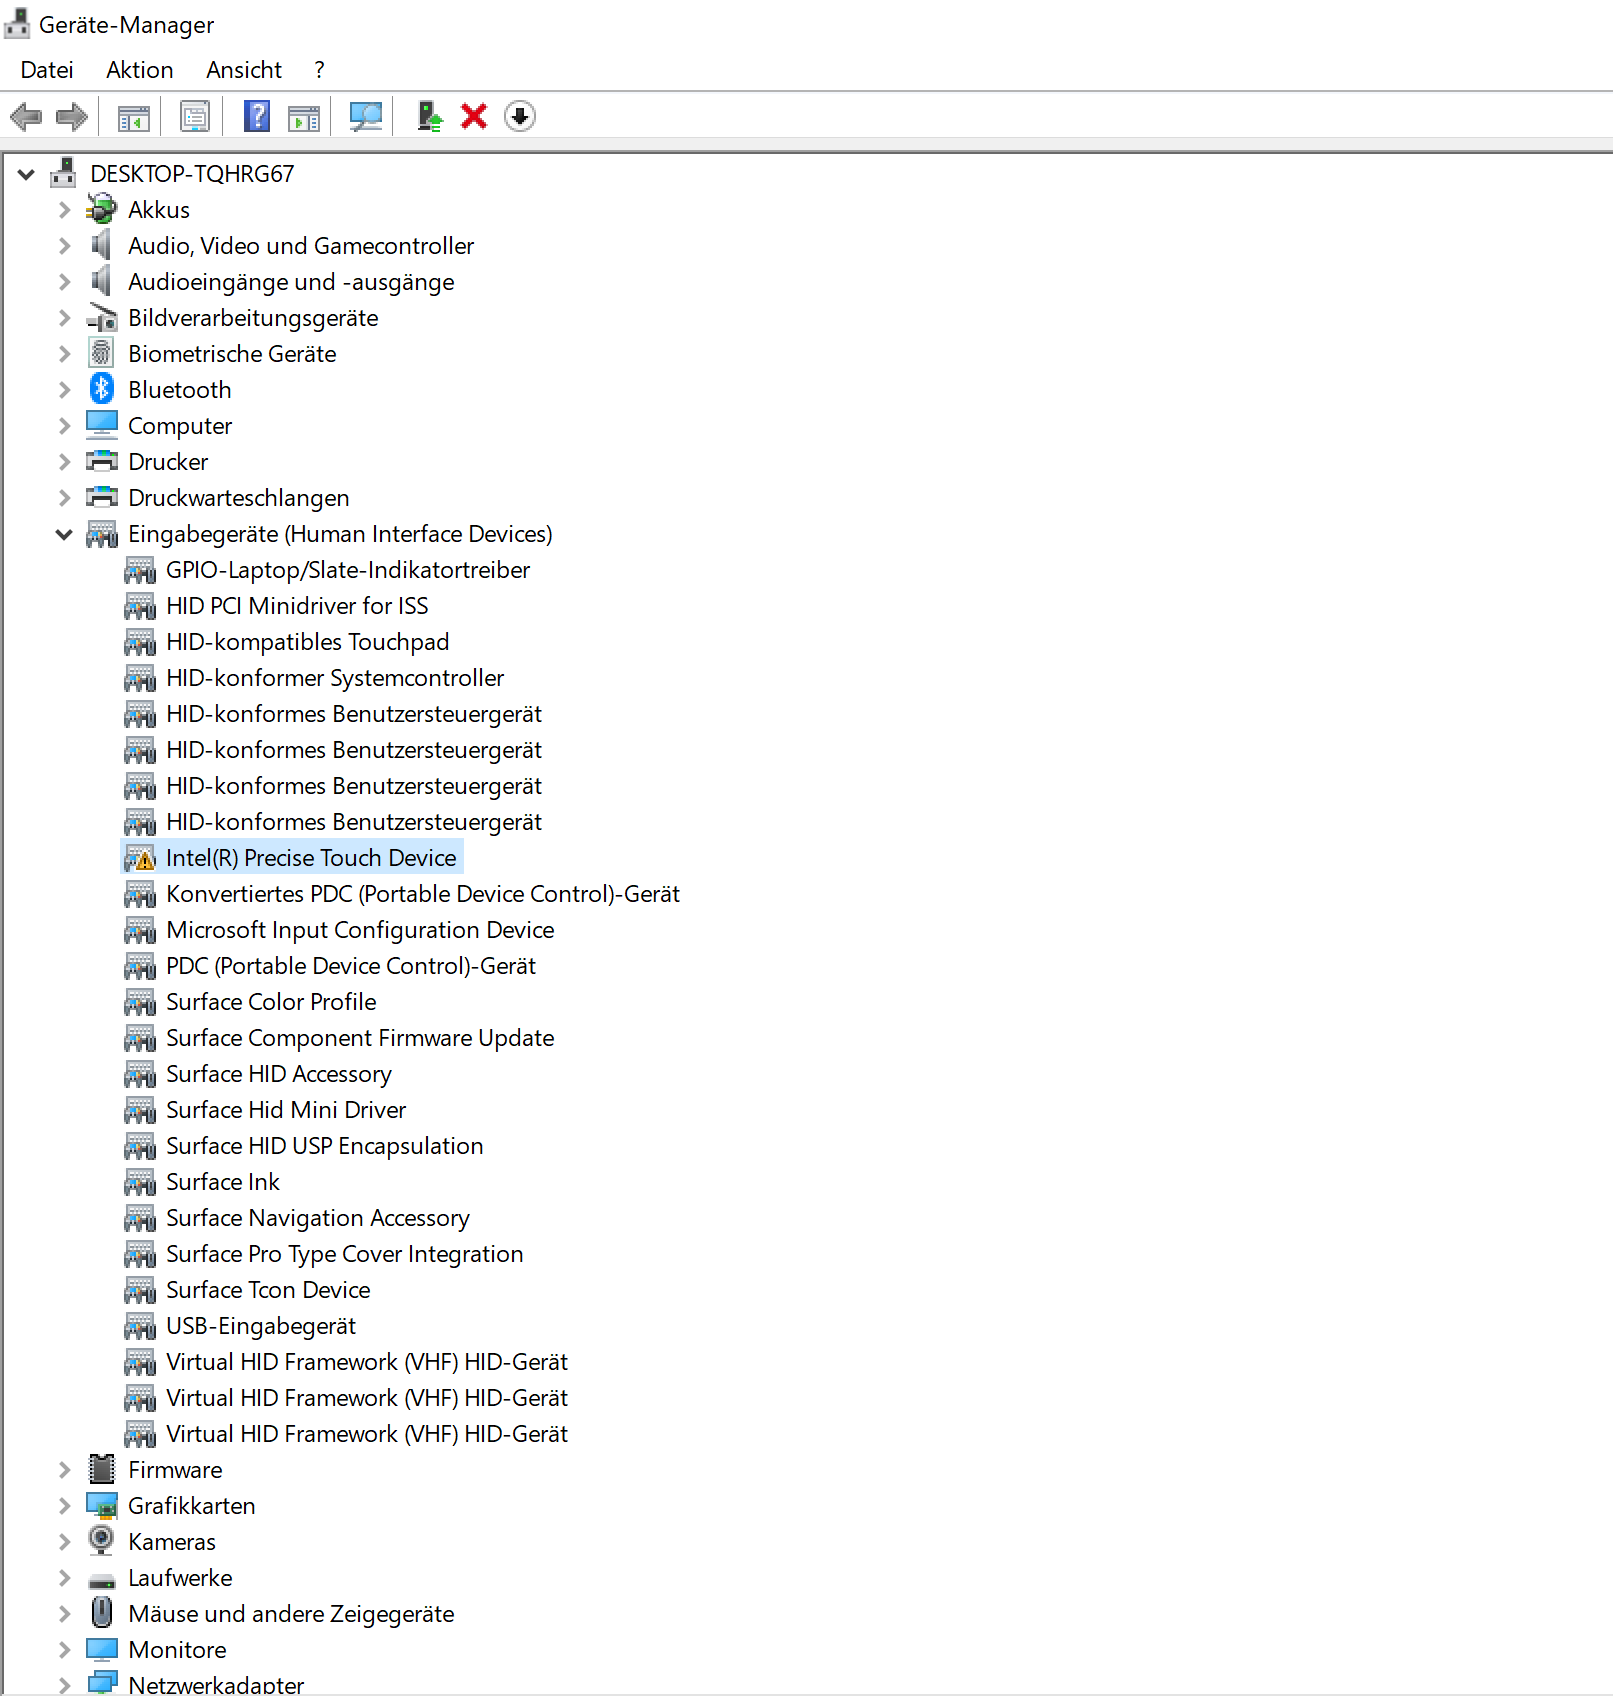Select Surface Navigation Accessory
This screenshot has width=1613, height=1697.
(318, 1218)
